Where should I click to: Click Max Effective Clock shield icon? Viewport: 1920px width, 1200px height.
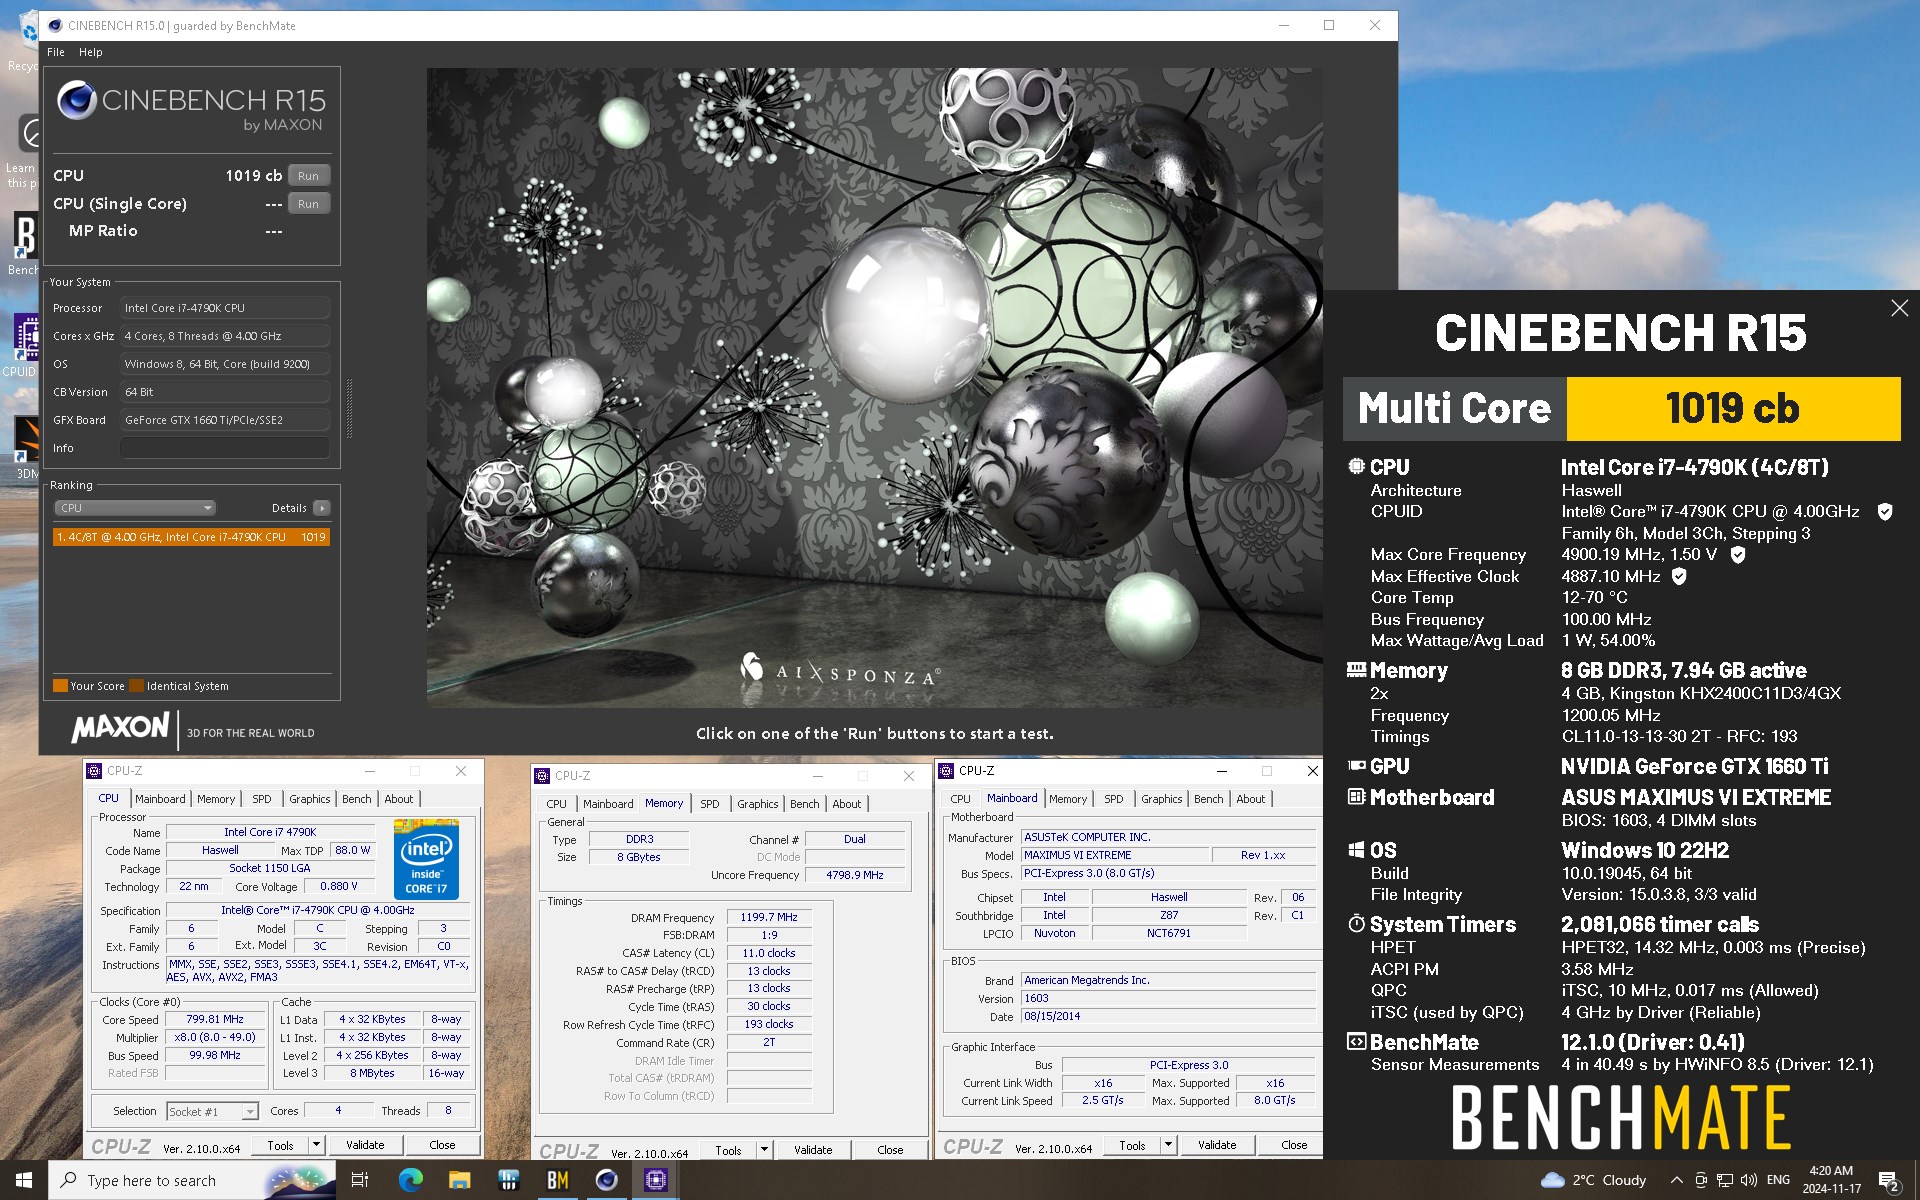[1679, 576]
